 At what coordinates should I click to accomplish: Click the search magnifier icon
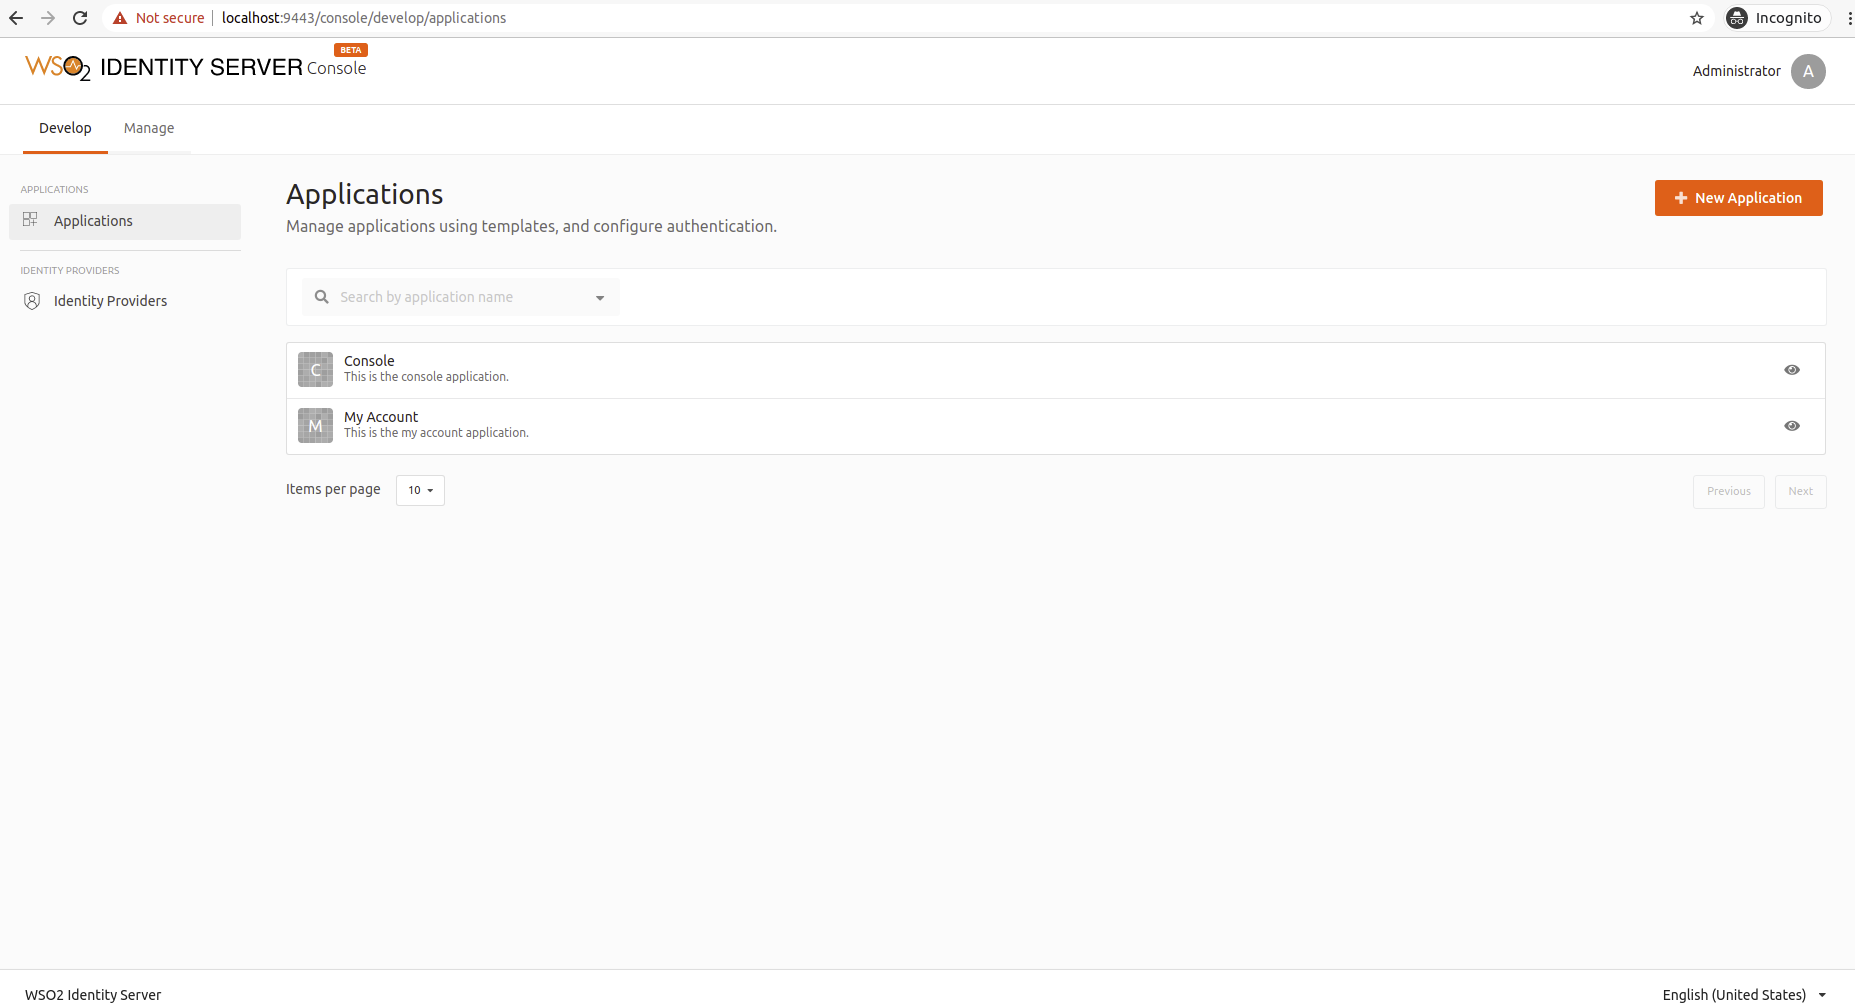320,296
